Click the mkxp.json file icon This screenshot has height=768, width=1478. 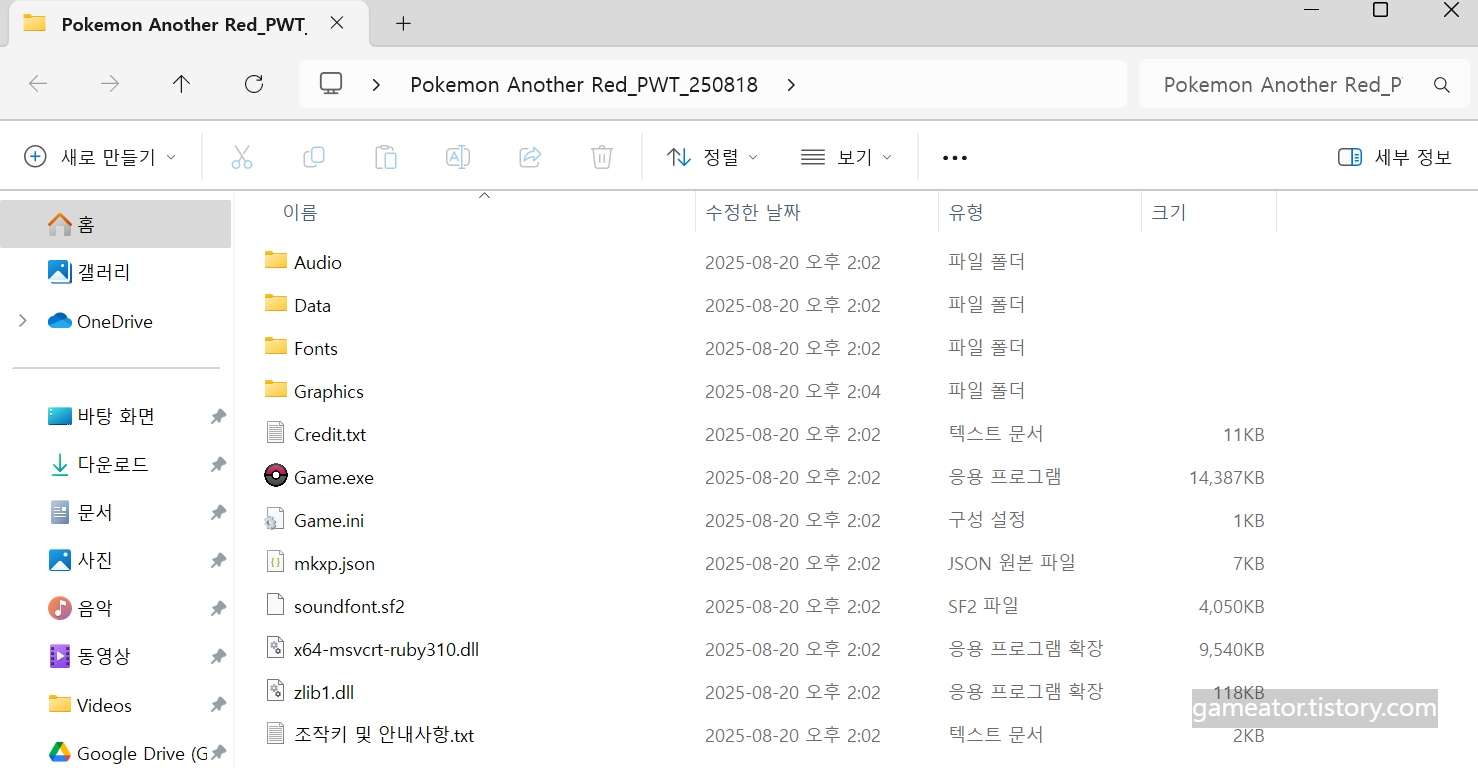pos(276,562)
